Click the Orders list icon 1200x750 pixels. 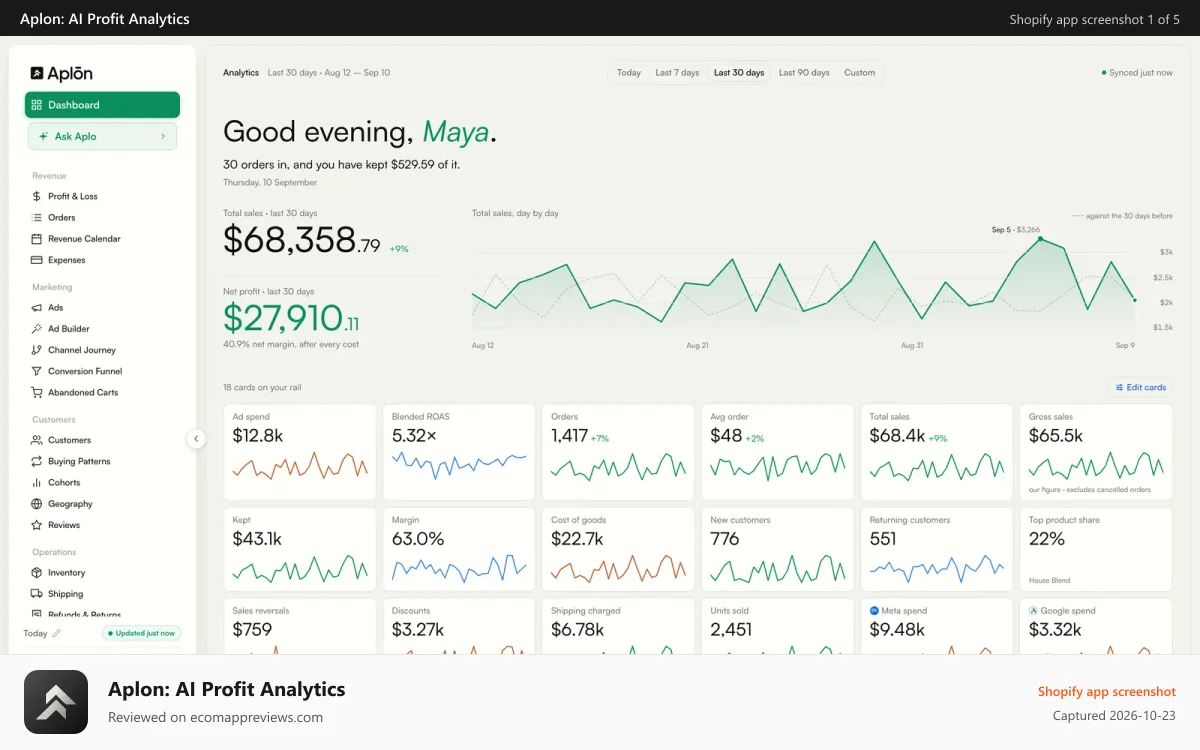click(x=37, y=217)
